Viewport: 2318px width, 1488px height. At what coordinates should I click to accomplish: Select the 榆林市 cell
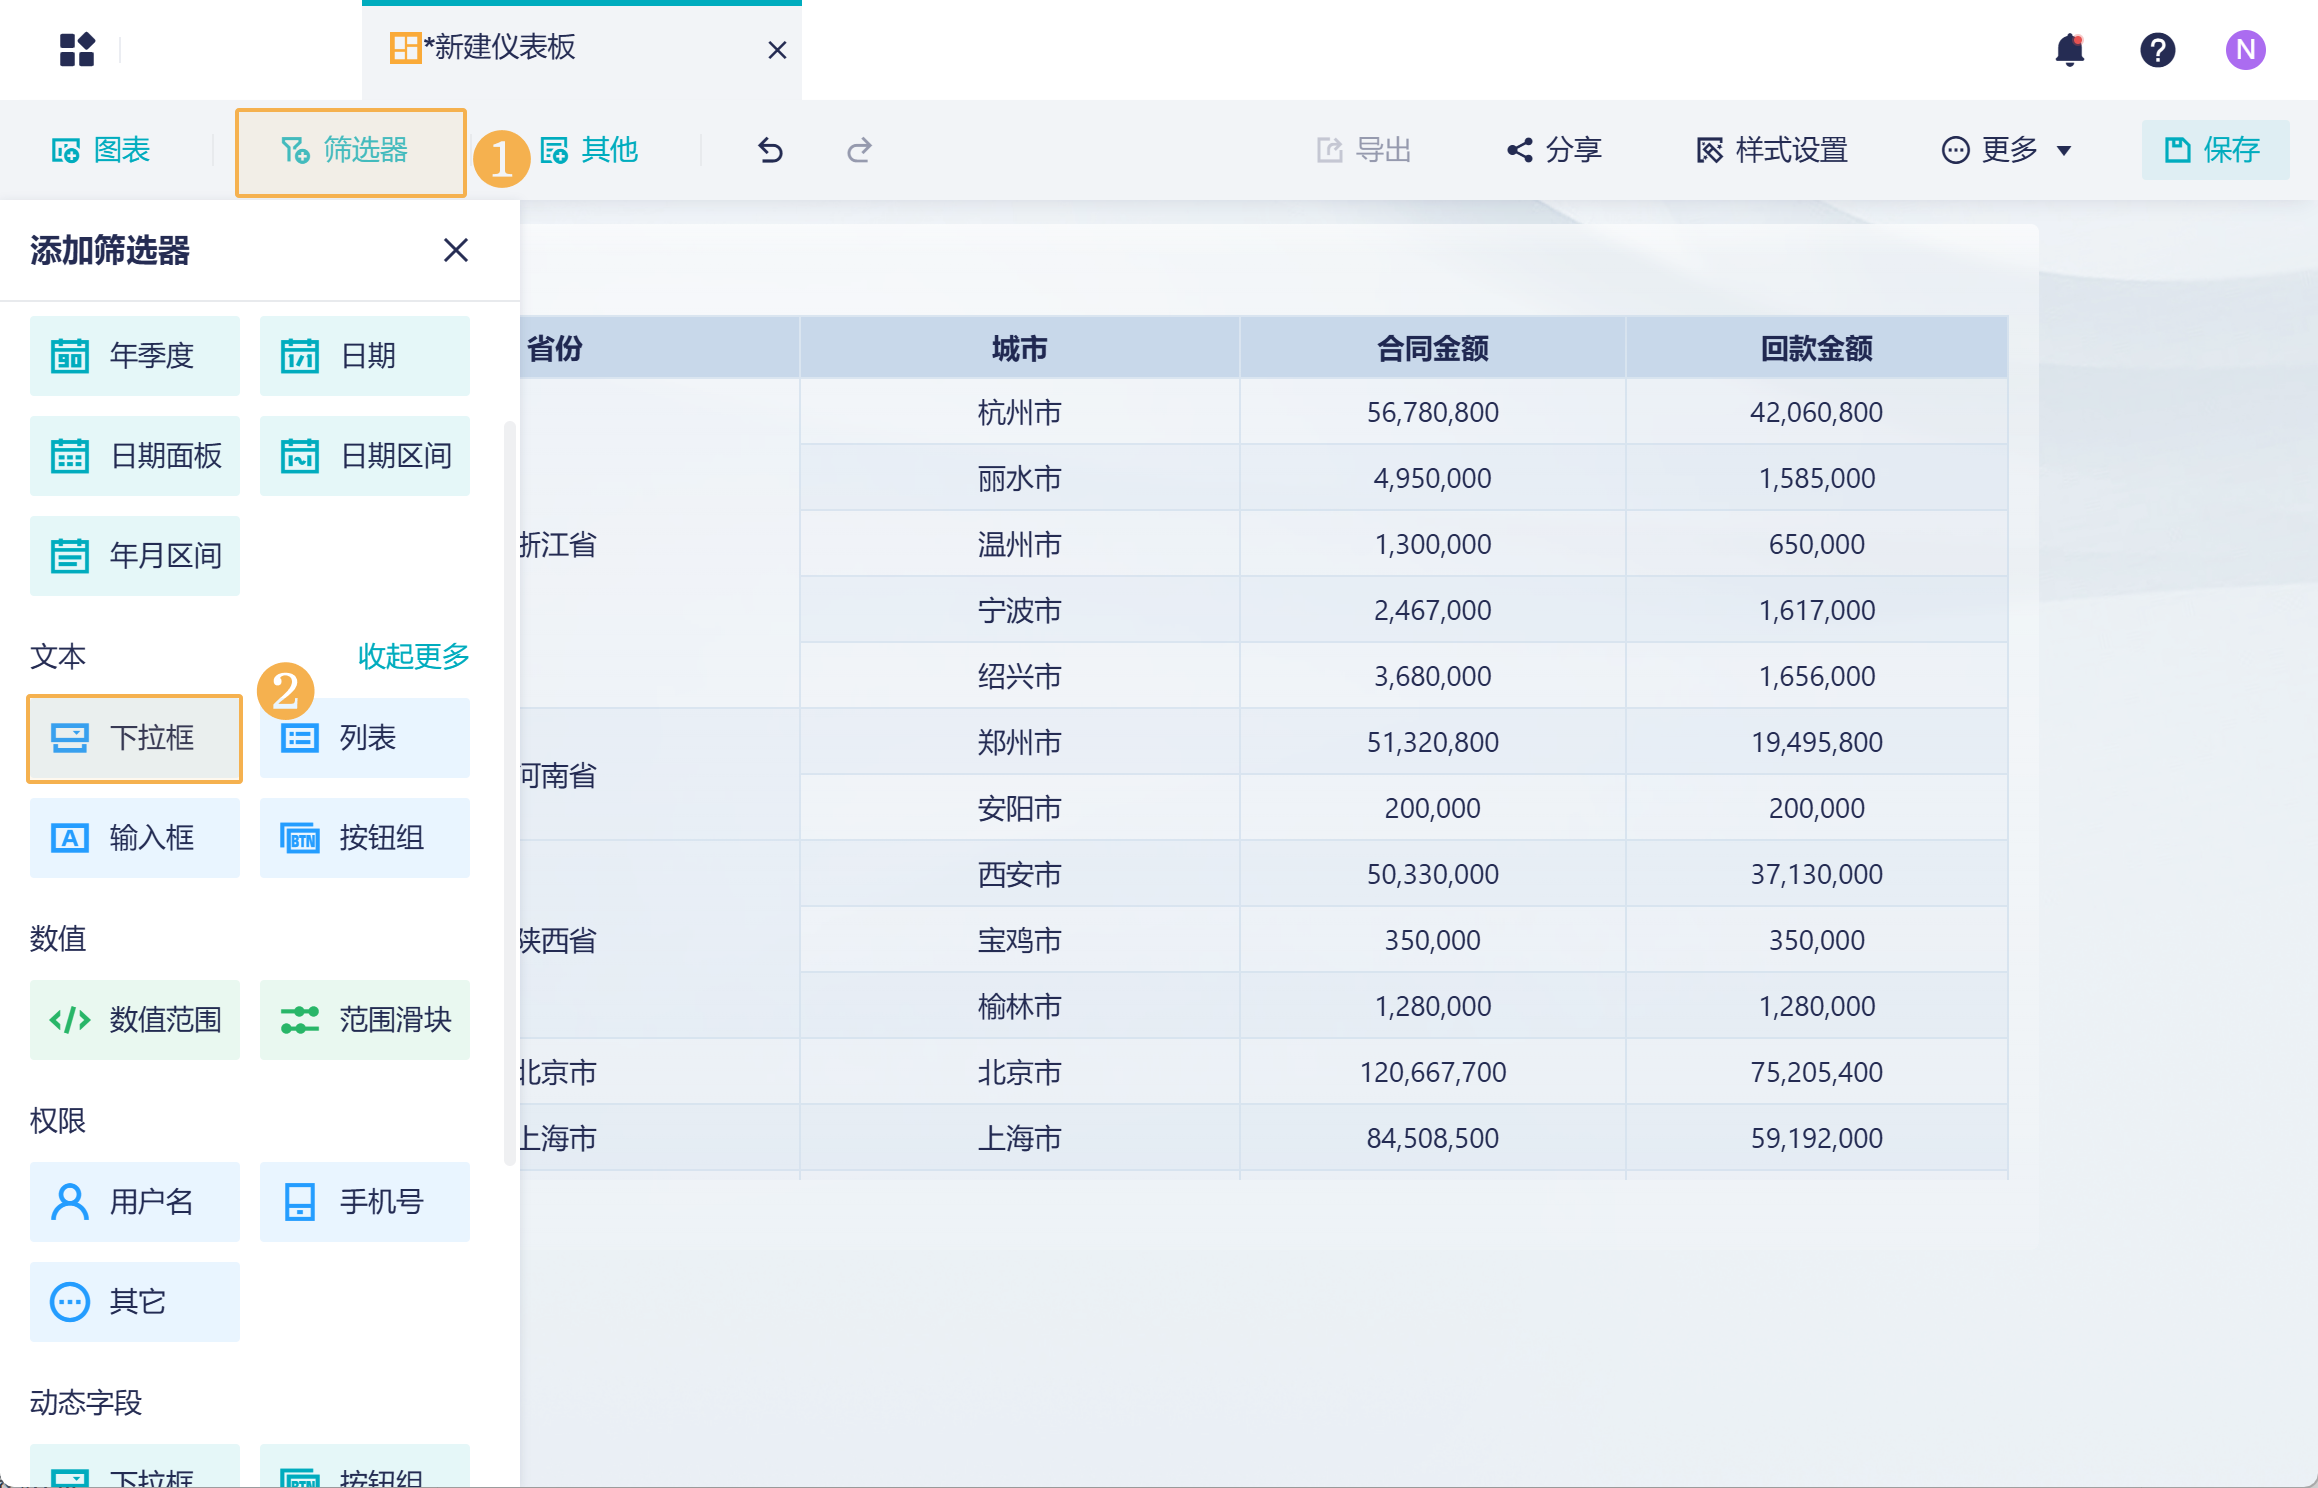point(1019,1006)
